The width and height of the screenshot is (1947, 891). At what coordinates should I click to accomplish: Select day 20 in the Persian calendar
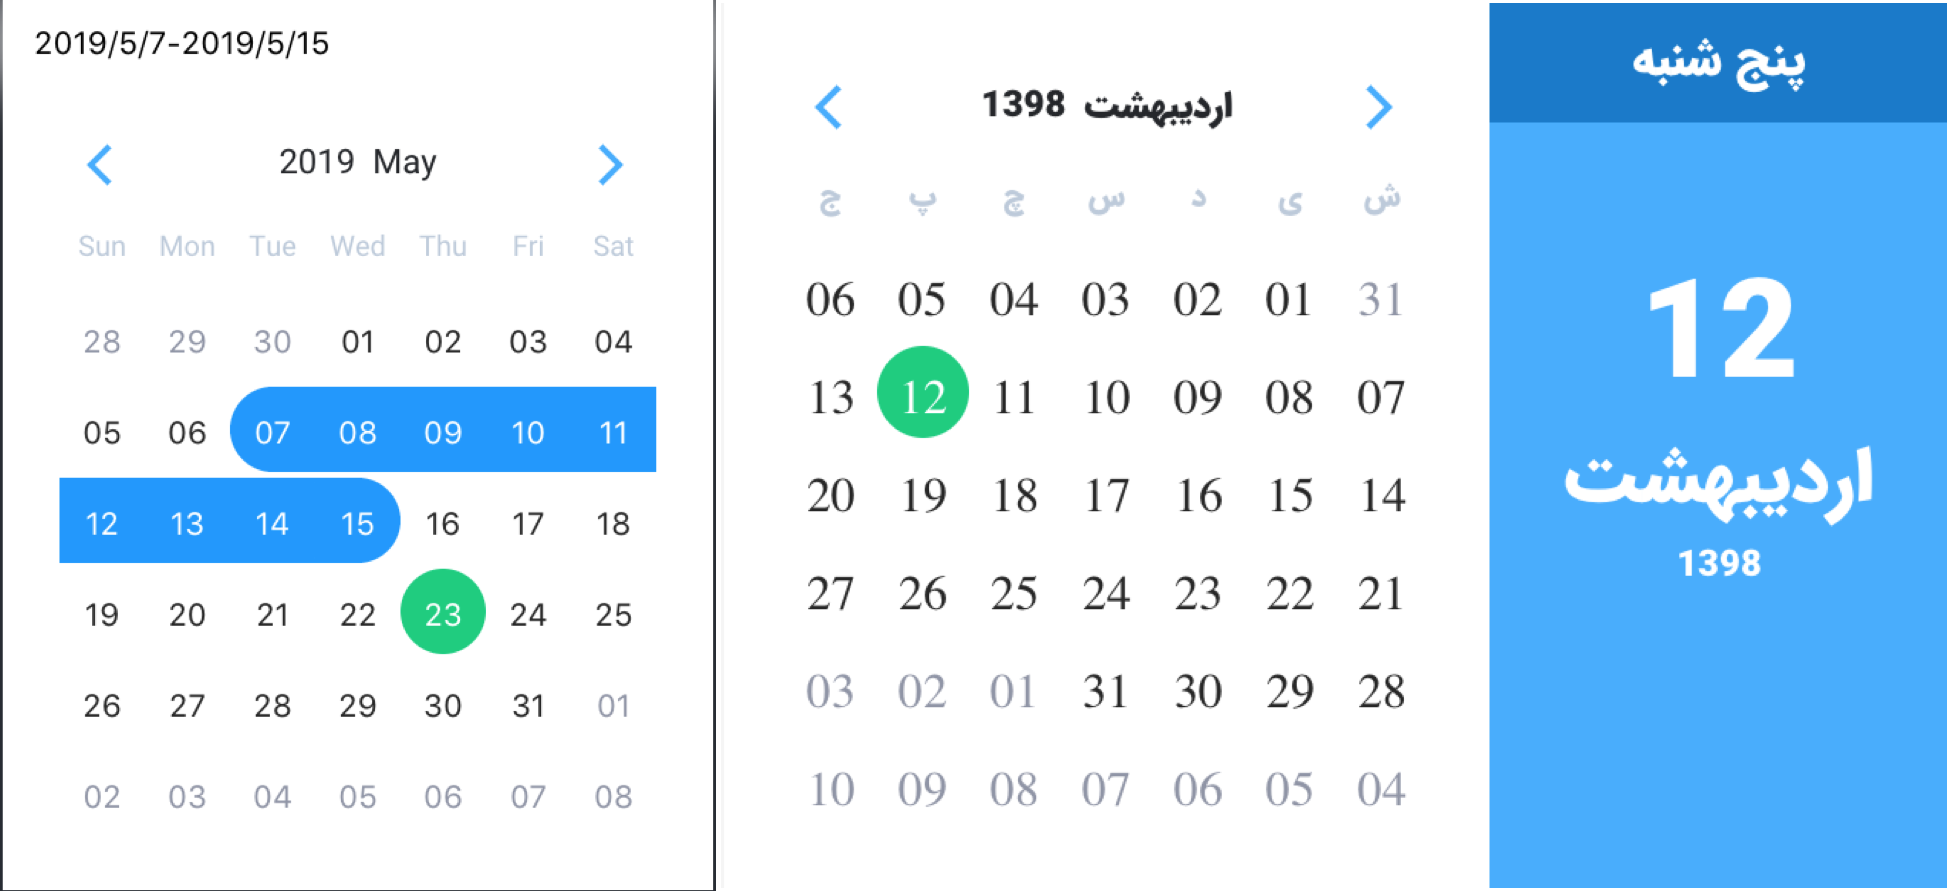tap(830, 496)
